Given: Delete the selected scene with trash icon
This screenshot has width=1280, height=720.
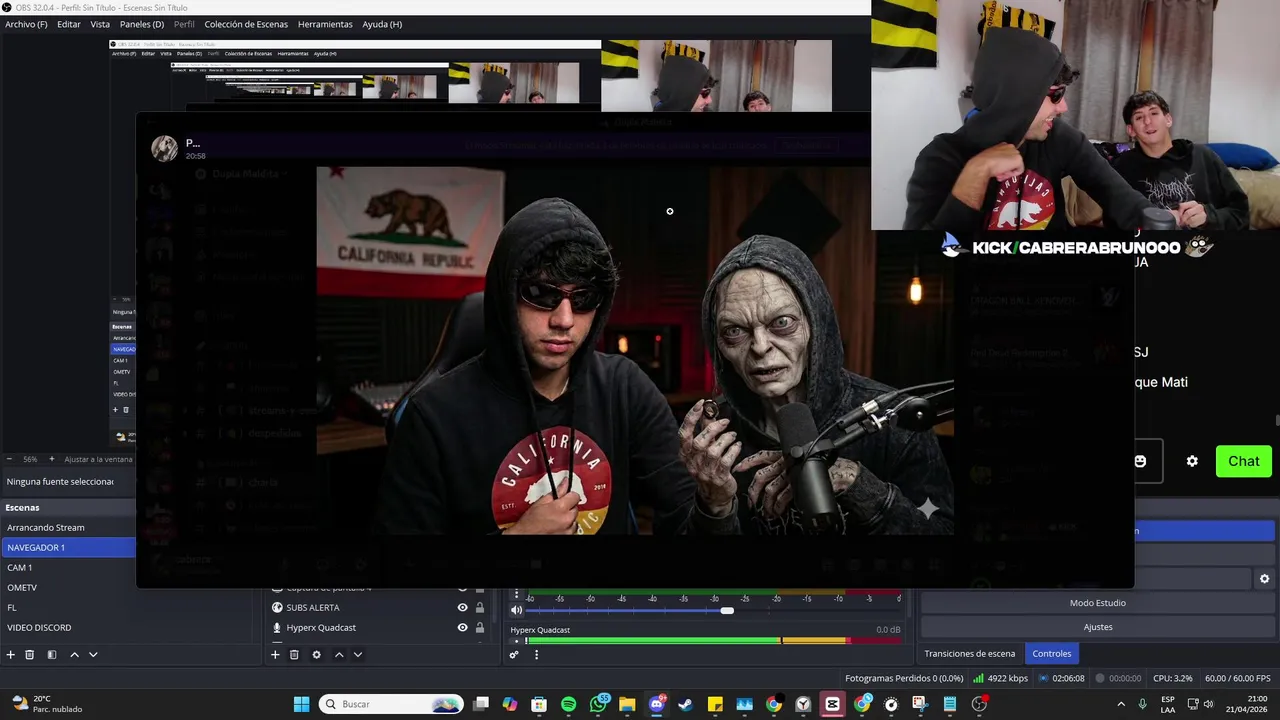Looking at the screenshot, I should (x=30, y=655).
